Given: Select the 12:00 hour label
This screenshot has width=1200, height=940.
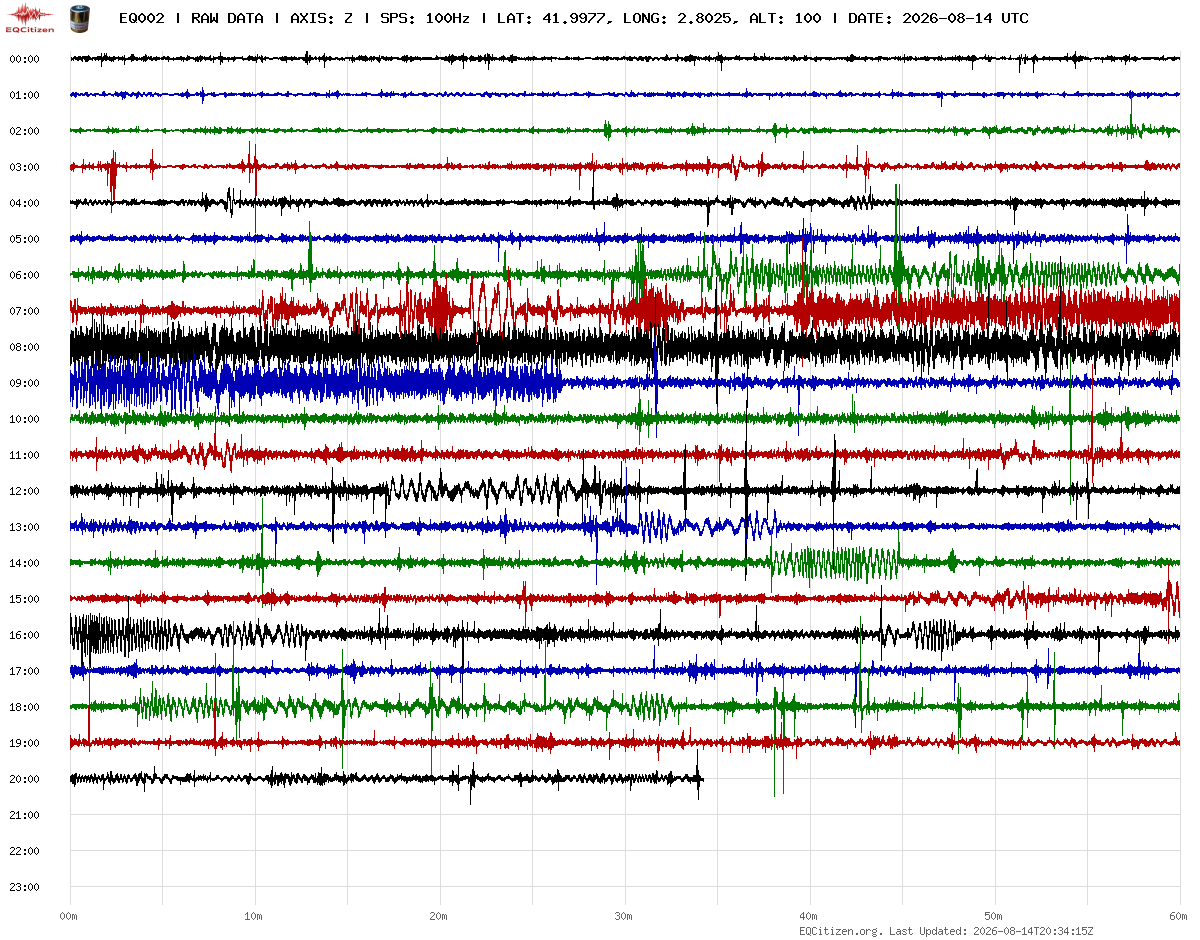Looking at the screenshot, I should click(24, 491).
